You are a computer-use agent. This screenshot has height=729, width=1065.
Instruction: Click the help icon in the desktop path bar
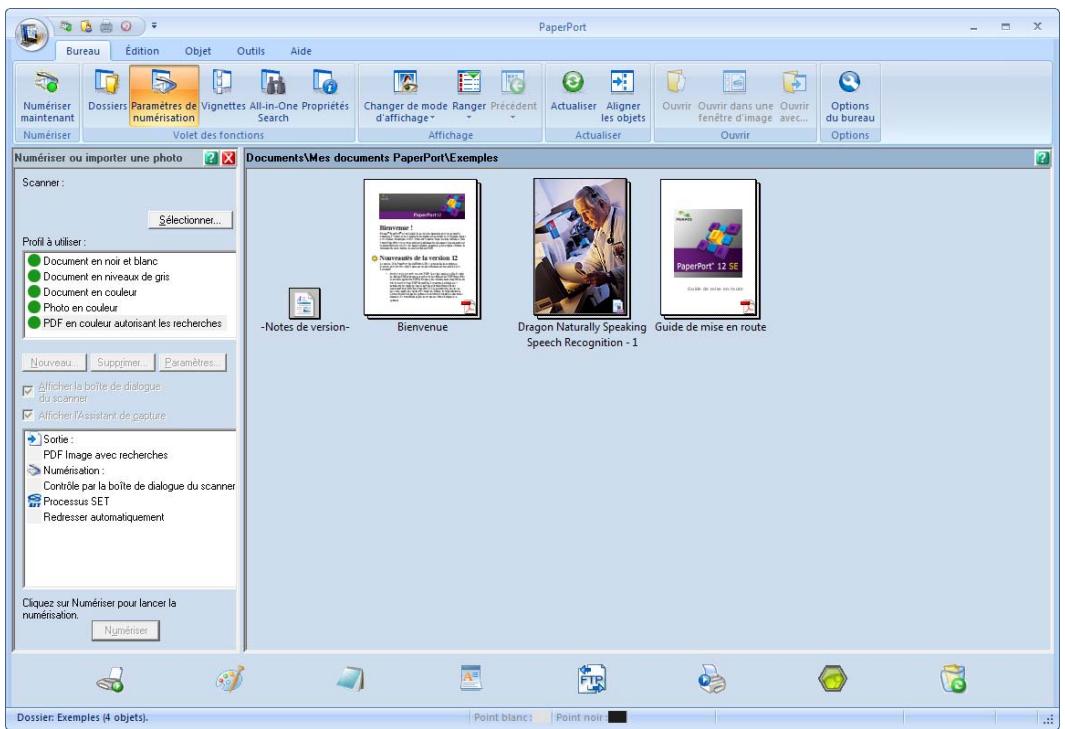click(x=1042, y=158)
